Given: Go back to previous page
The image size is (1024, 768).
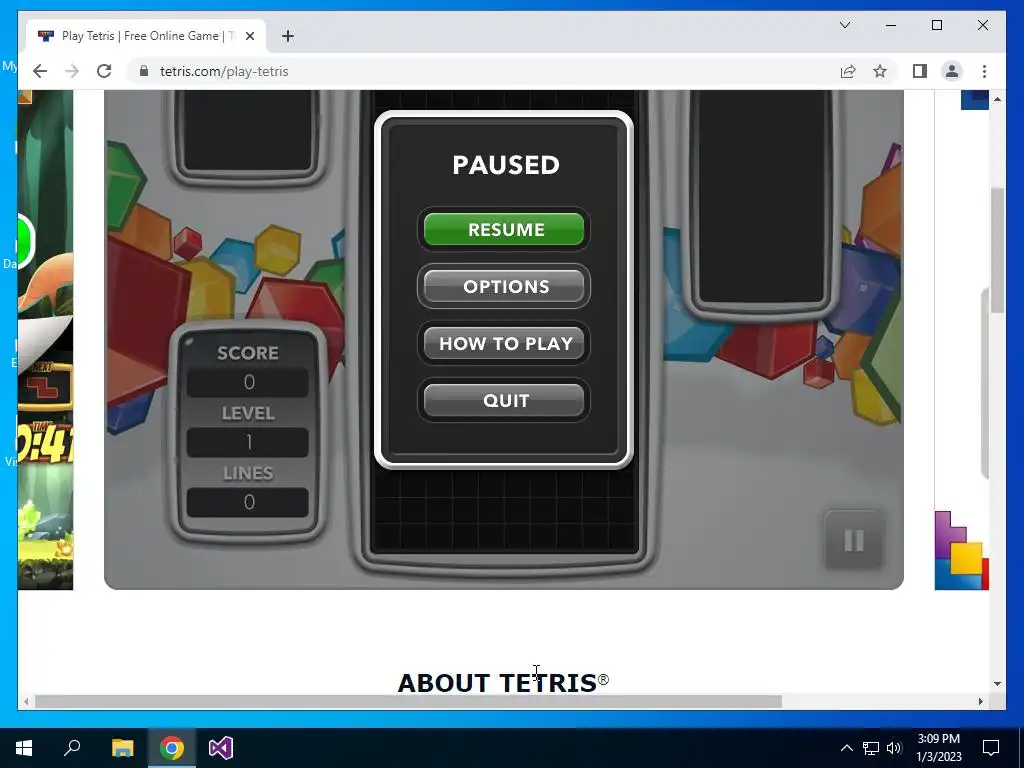Looking at the screenshot, I should pos(40,71).
